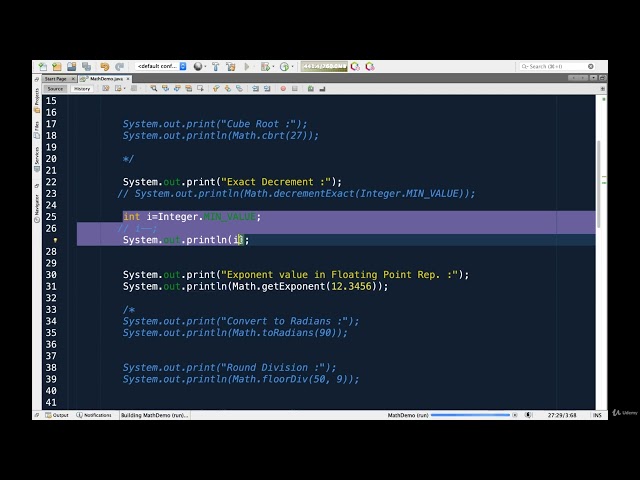The image size is (640, 480).
Task: Click the Find Next Occurrence icon
Action: pyautogui.click(x=177, y=89)
